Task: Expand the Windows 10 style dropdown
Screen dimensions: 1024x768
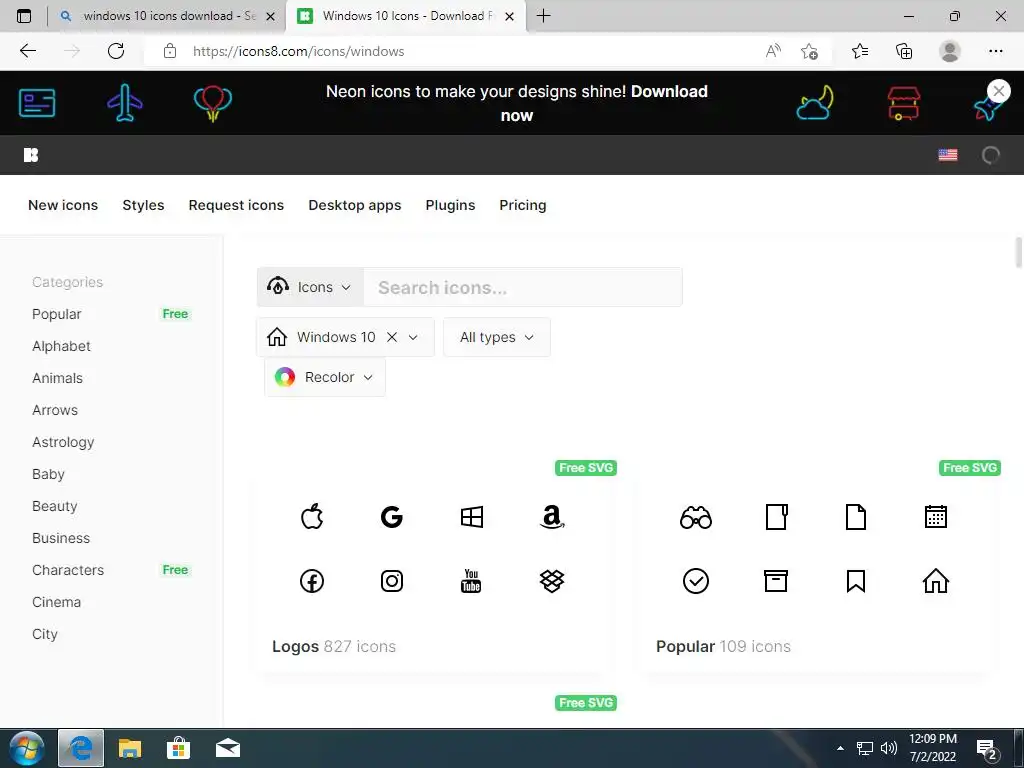Action: [x=413, y=337]
